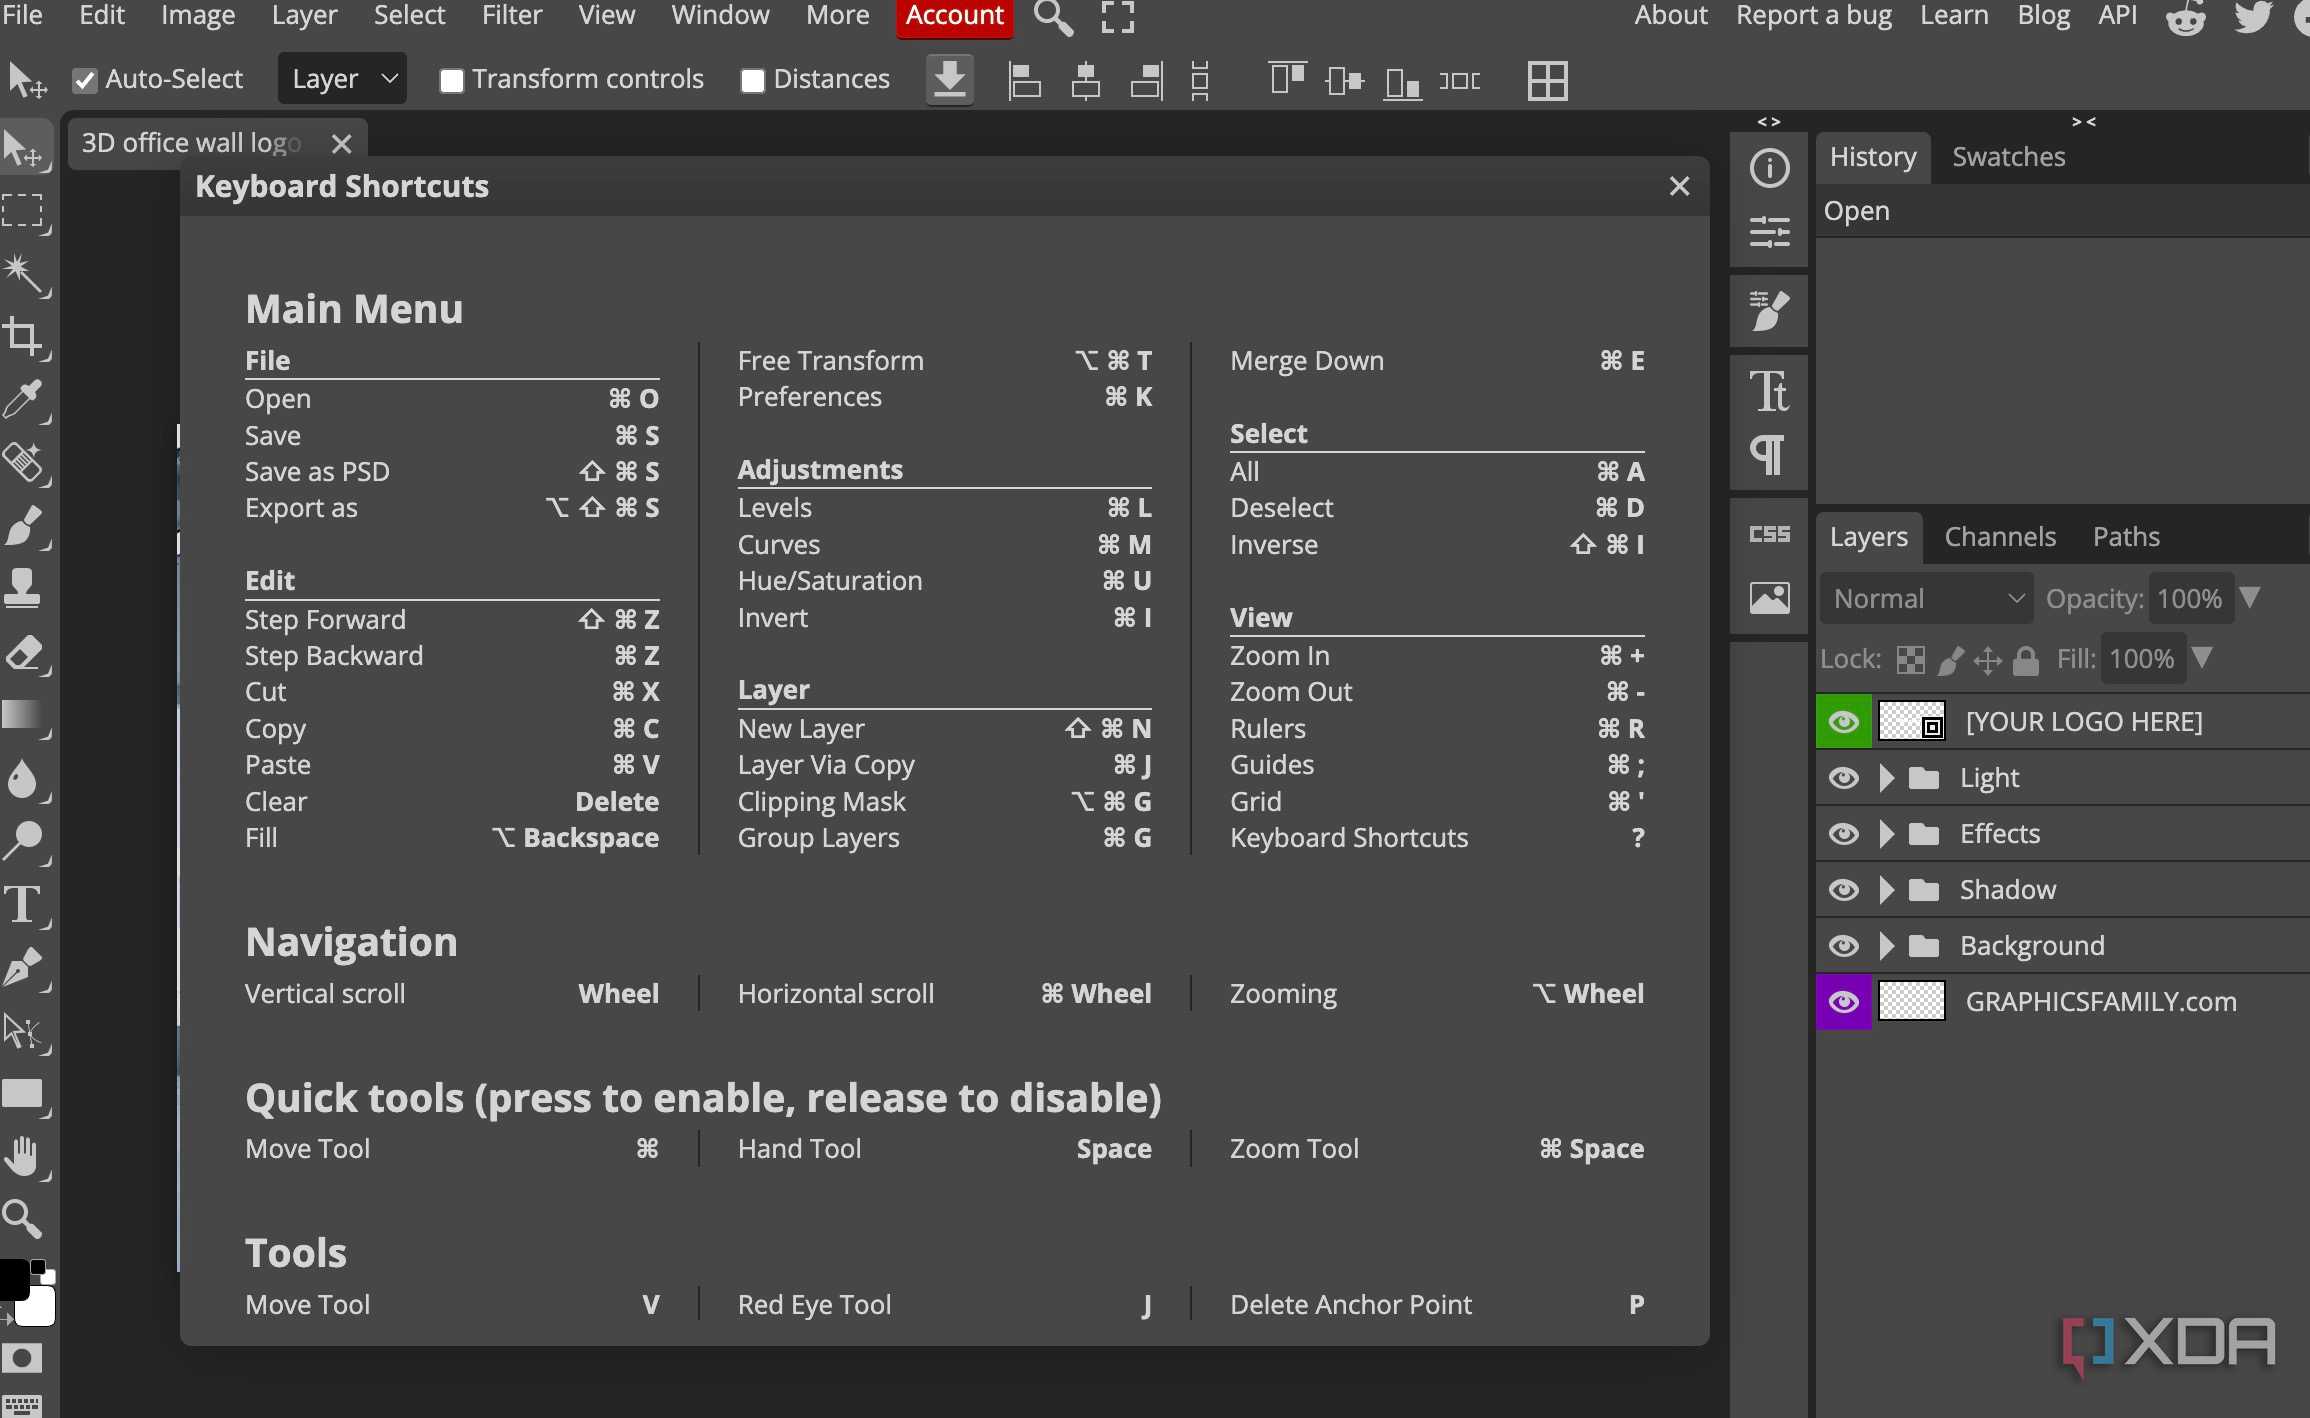Select the Magic Wand tool
The image size is (2310, 1418).
(x=22, y=273)
